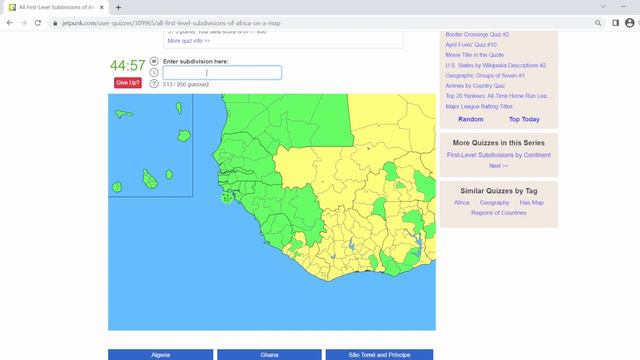Viewport: 640px width, 360px height.
Task: Open the Border Crossings Quiz #2 link
Action: pyautogui.click(x=477, y=35)
